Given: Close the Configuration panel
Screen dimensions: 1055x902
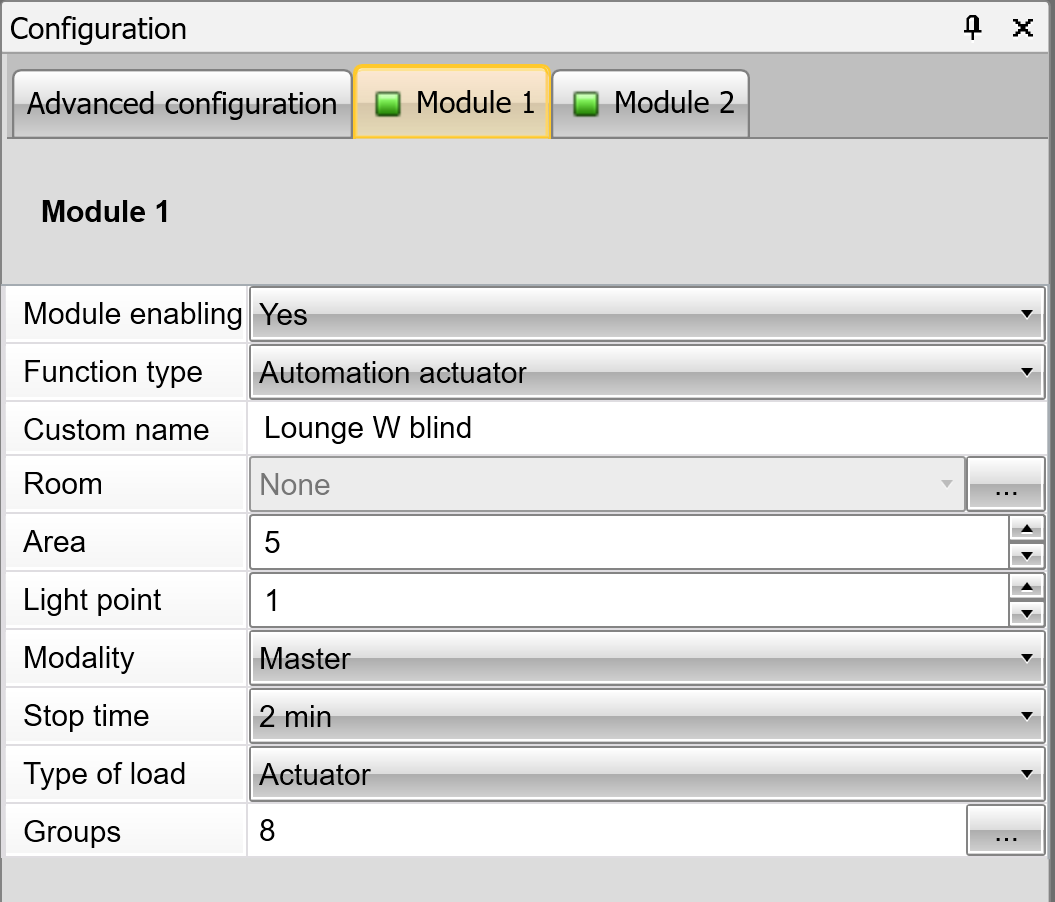Looking at the screenshot, I should pos(1022,28).
